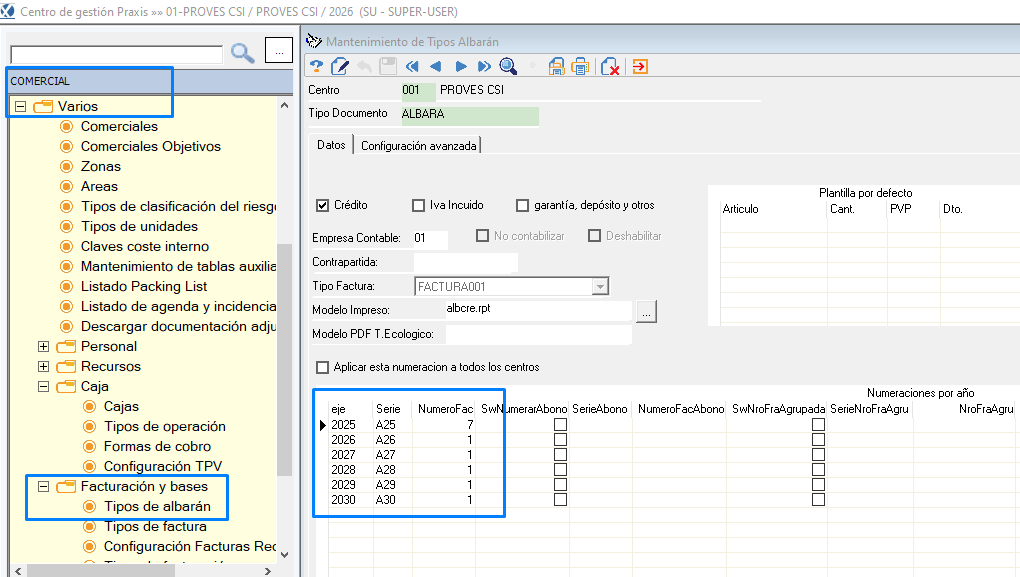The height and width of the screenshot is (577, 1020).
Task: Open the record search magnifier in toolbar
Action: click(508, 66)
